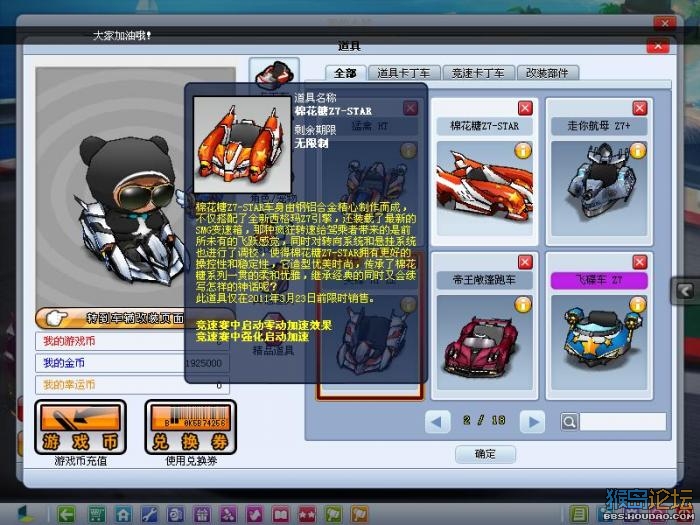
Task: Click tooltip kart preview image of 棉花糖Z7-STAR
Action: click(x=242, y=144)
